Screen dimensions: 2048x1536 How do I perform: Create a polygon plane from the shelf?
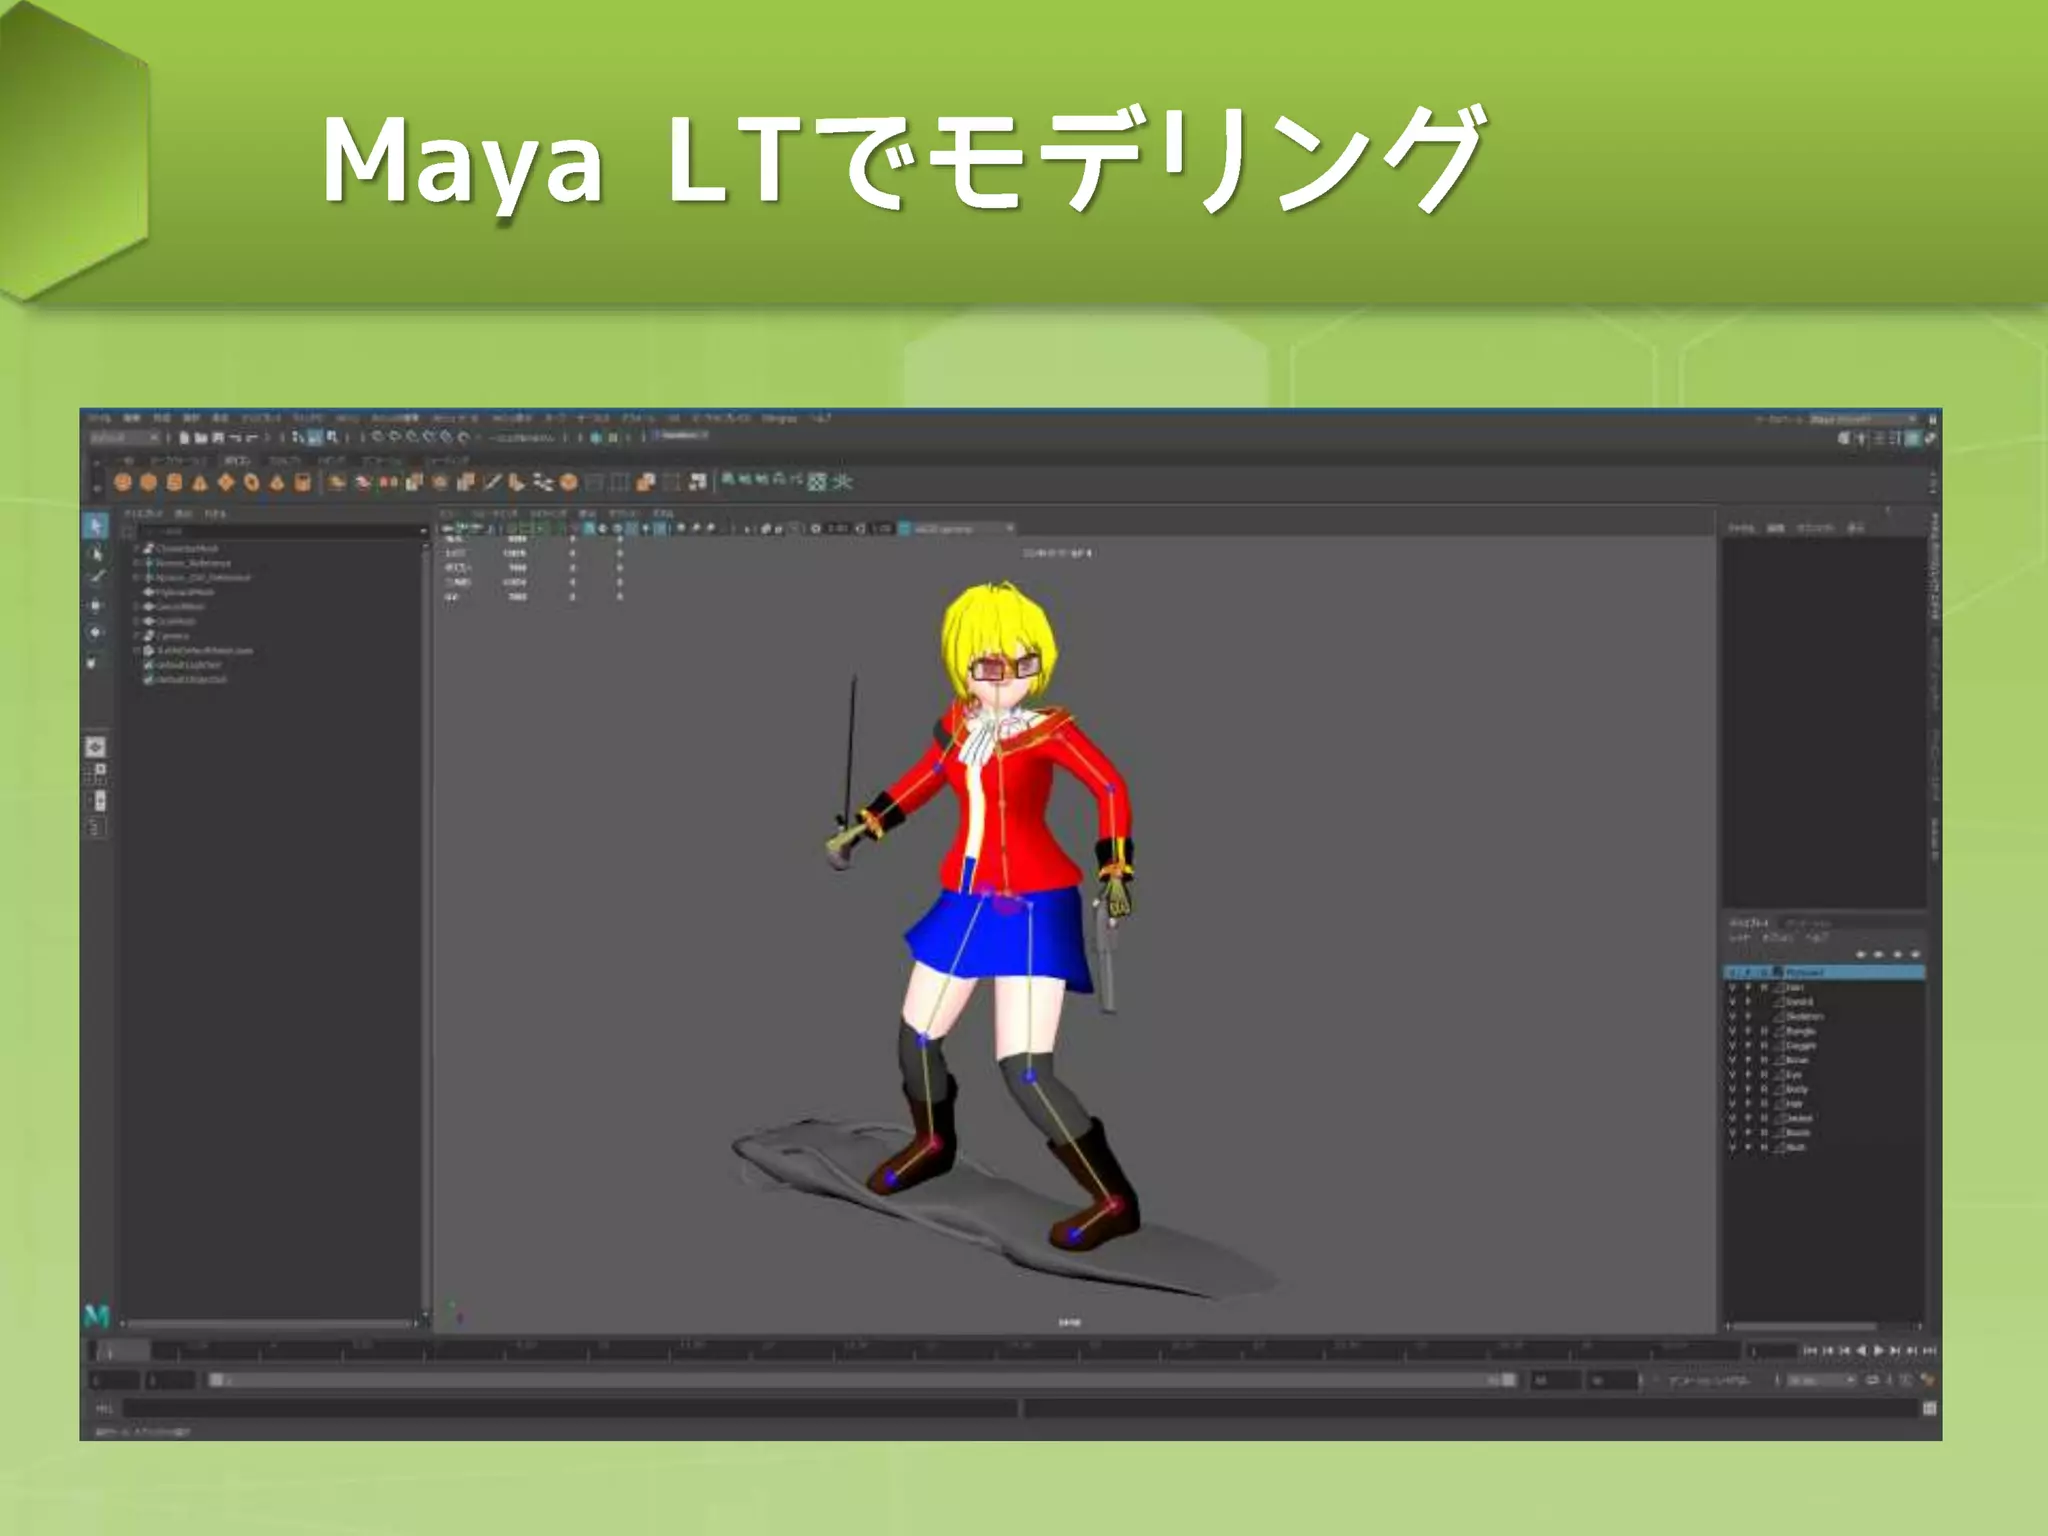coord(226,482)
